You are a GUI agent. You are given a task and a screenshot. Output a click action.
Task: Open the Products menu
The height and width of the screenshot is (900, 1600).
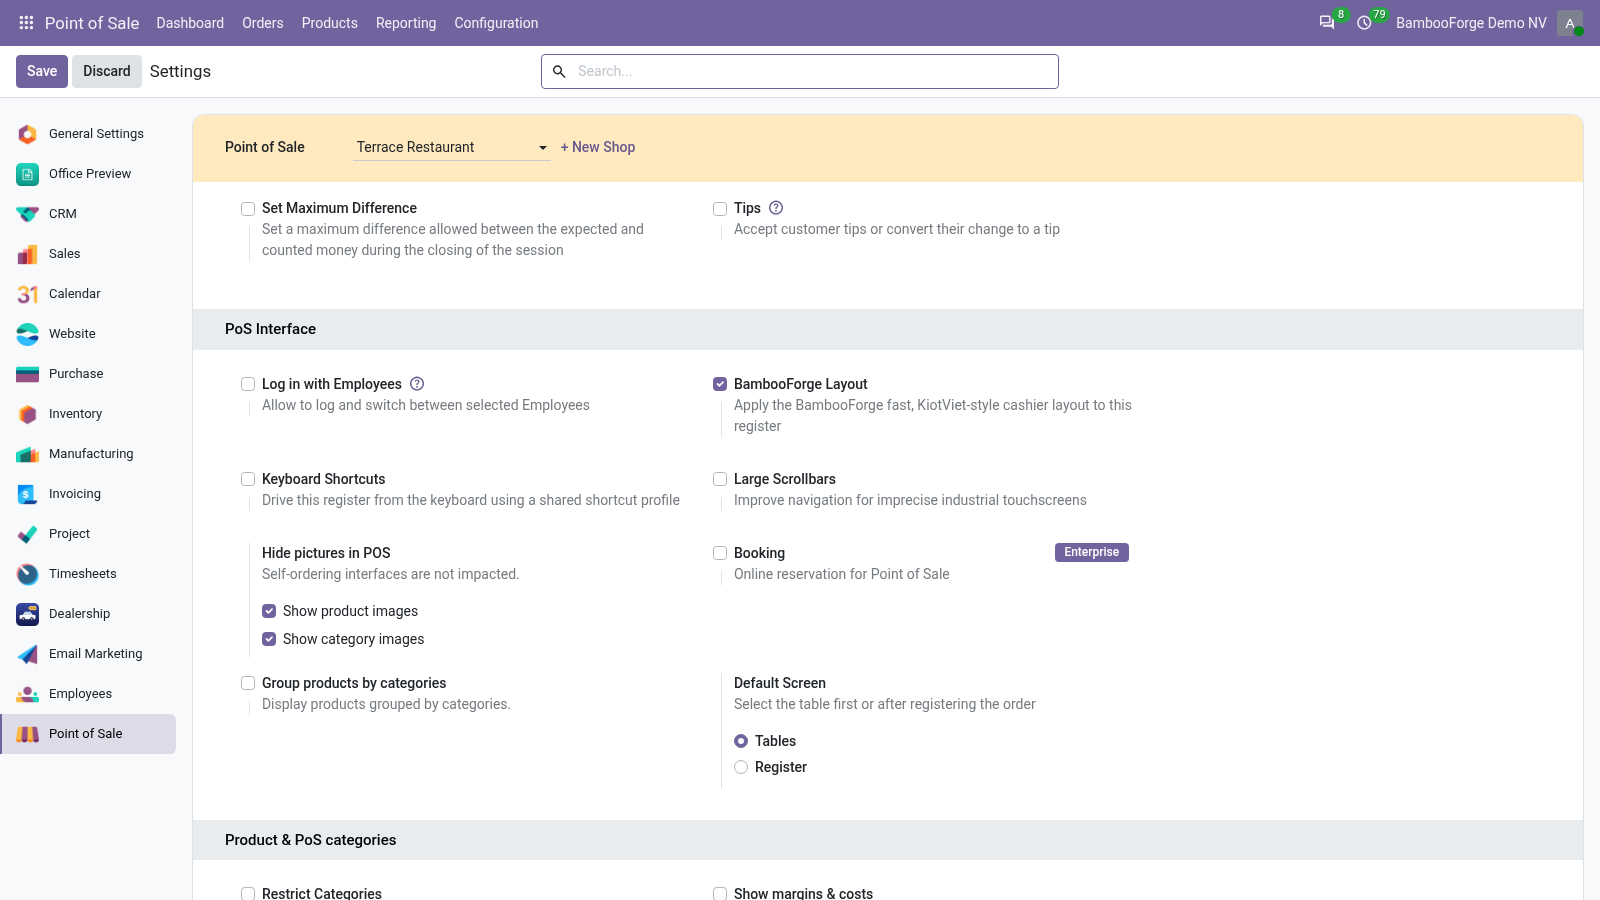click(330, 23)
